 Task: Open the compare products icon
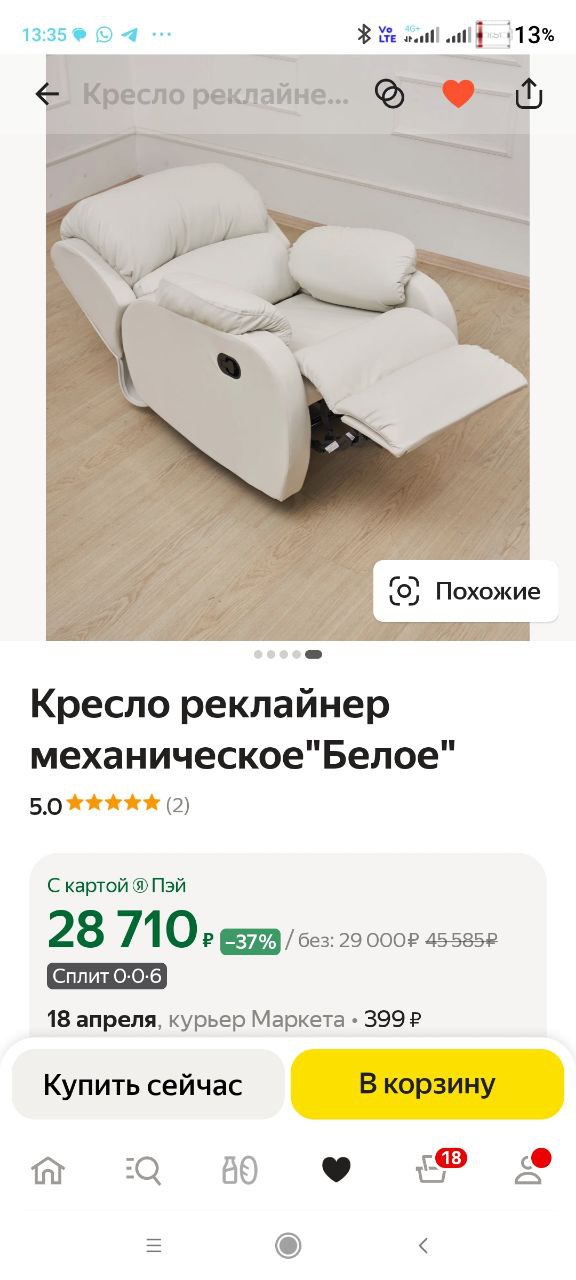click(389, 94)
